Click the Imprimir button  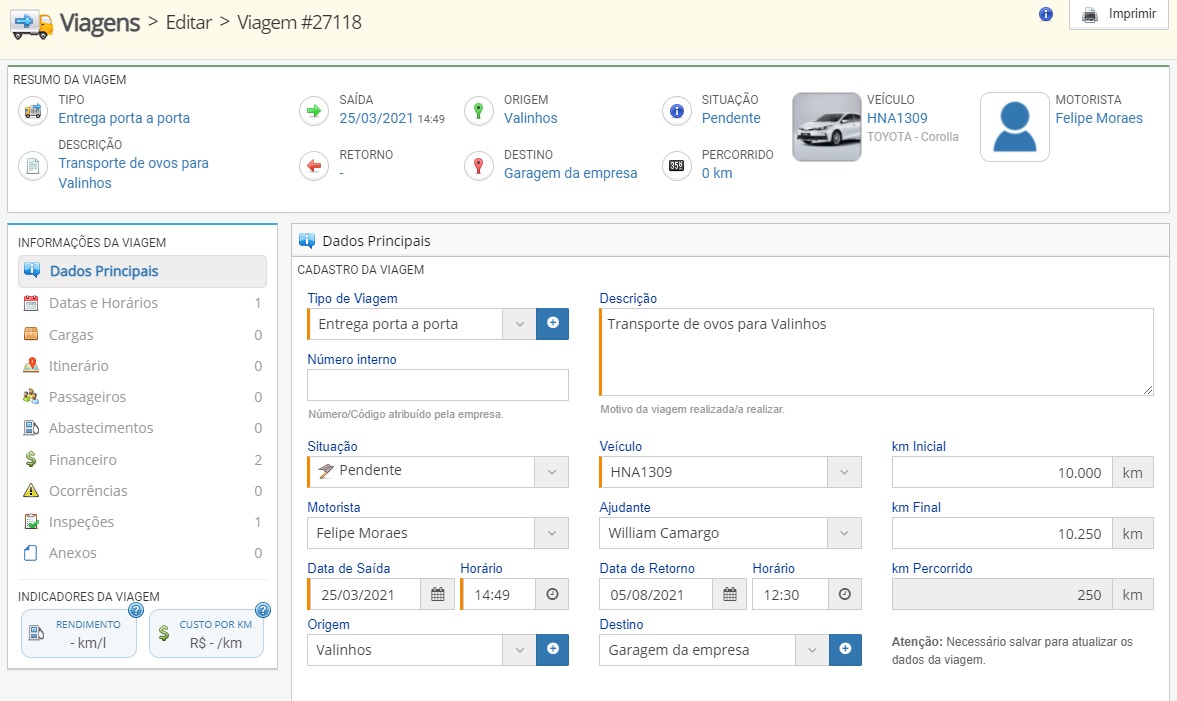(x=1119, y=14)
